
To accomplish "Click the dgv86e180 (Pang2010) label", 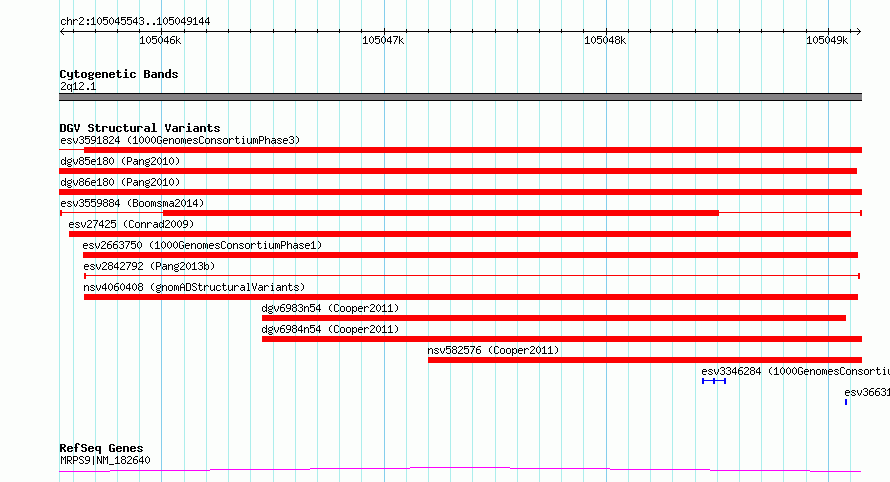I will click(x=120, y=182).
